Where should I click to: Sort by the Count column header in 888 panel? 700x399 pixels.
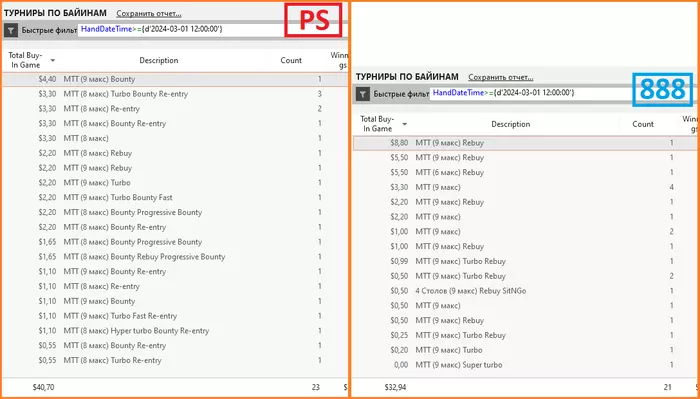pyautogui.click(x=643, y=124)
